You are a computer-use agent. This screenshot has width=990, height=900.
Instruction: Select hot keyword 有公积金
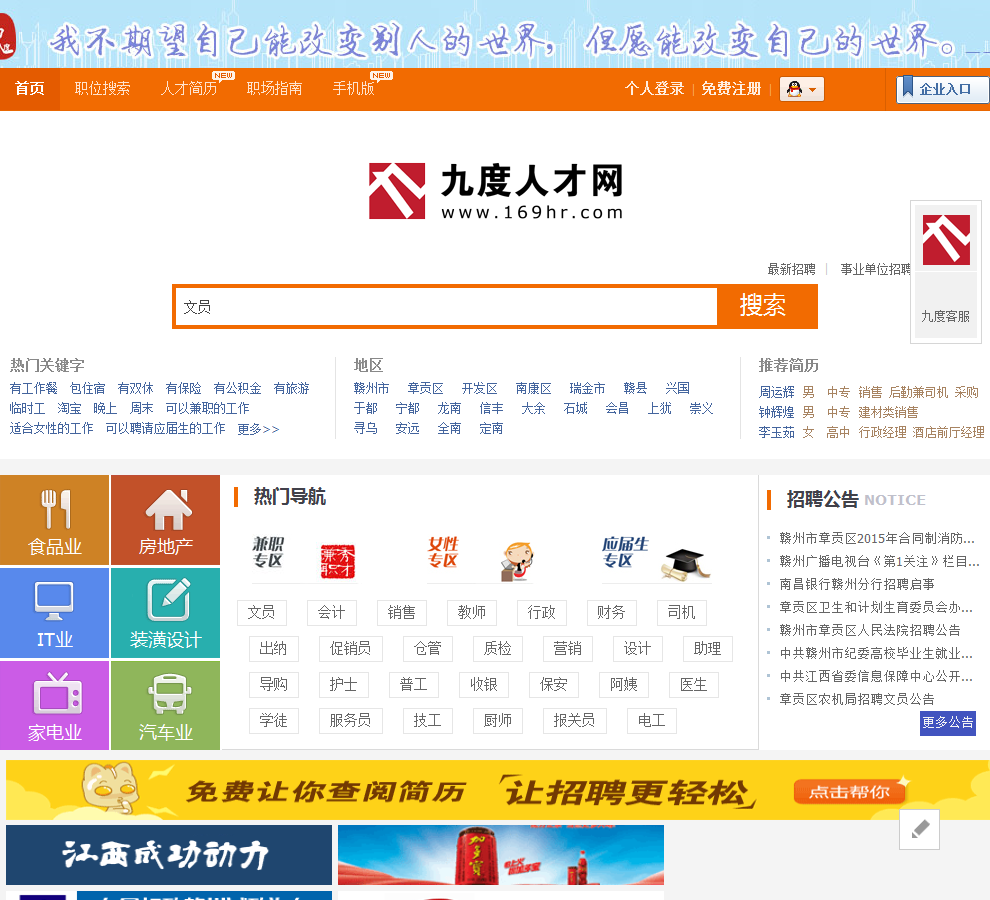pyautogui.click(x=237, y=388)
